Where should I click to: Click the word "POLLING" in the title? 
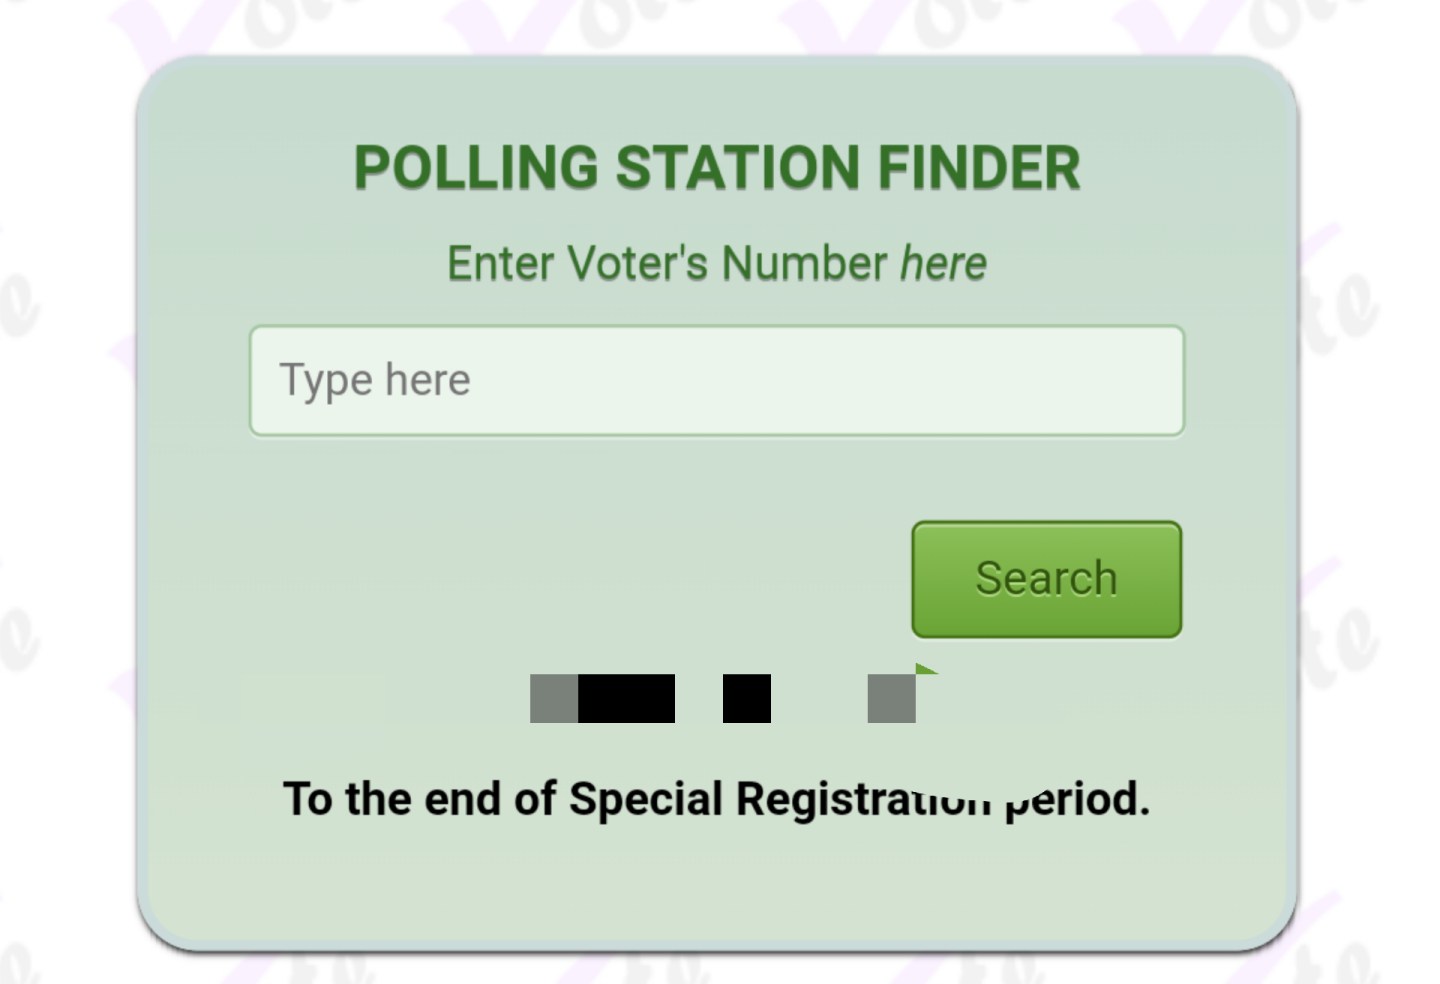coord(475,167)
